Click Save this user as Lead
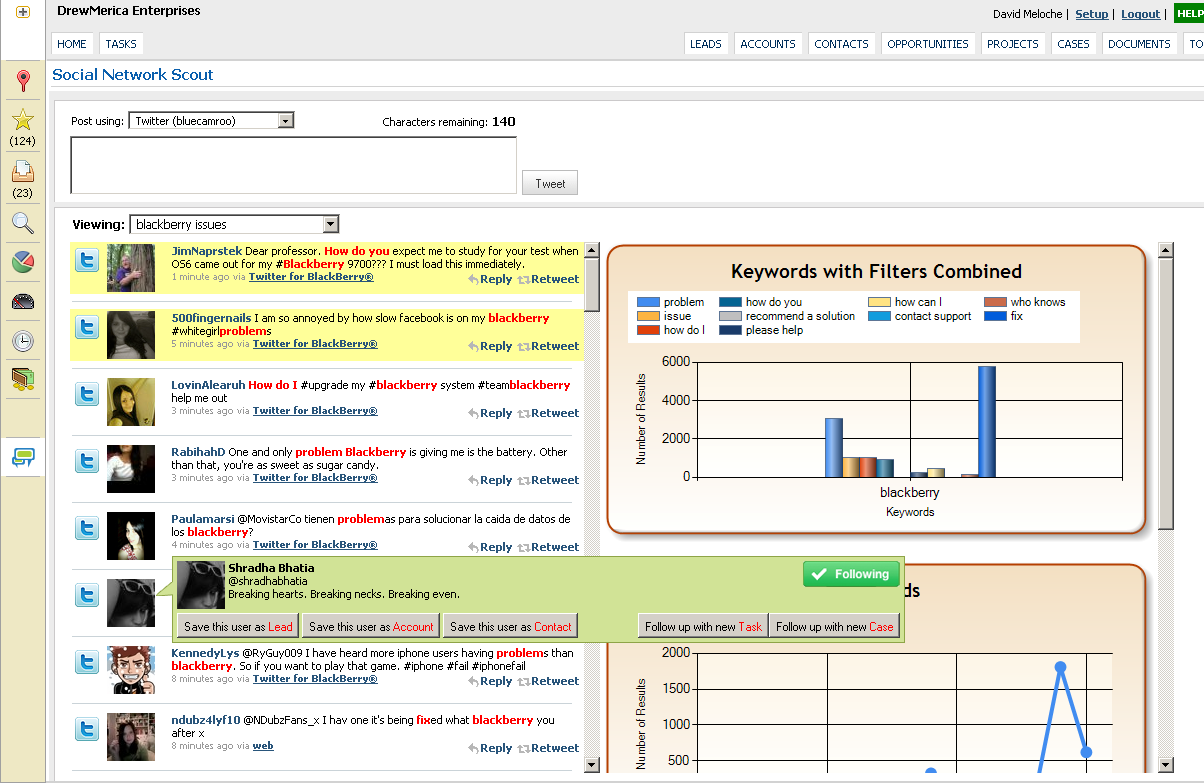 (238, 627)
